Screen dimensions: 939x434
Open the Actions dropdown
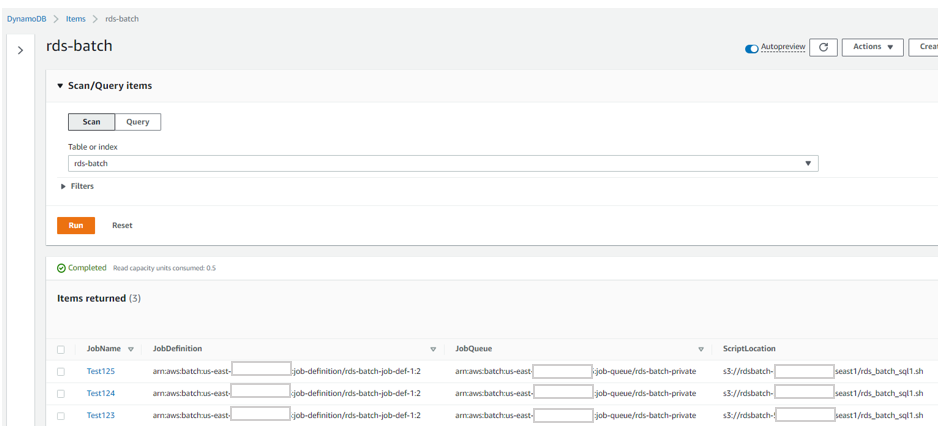point(873,47)
